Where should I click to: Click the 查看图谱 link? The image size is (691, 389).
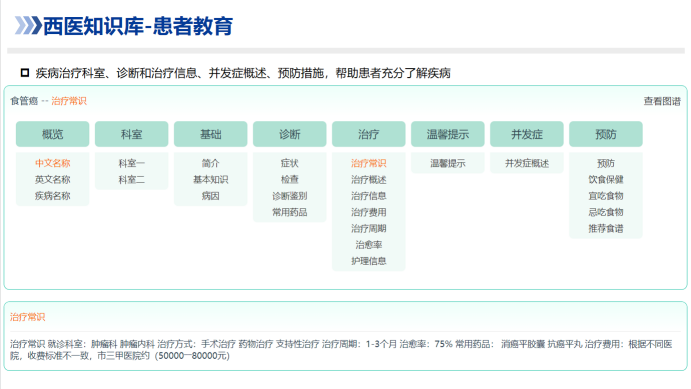662,101
